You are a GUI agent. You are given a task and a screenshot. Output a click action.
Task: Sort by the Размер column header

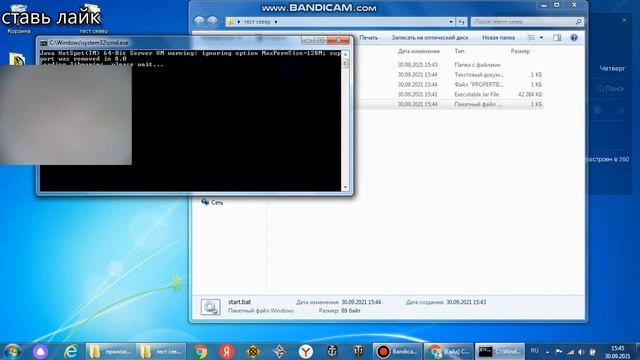click(520, 51)
